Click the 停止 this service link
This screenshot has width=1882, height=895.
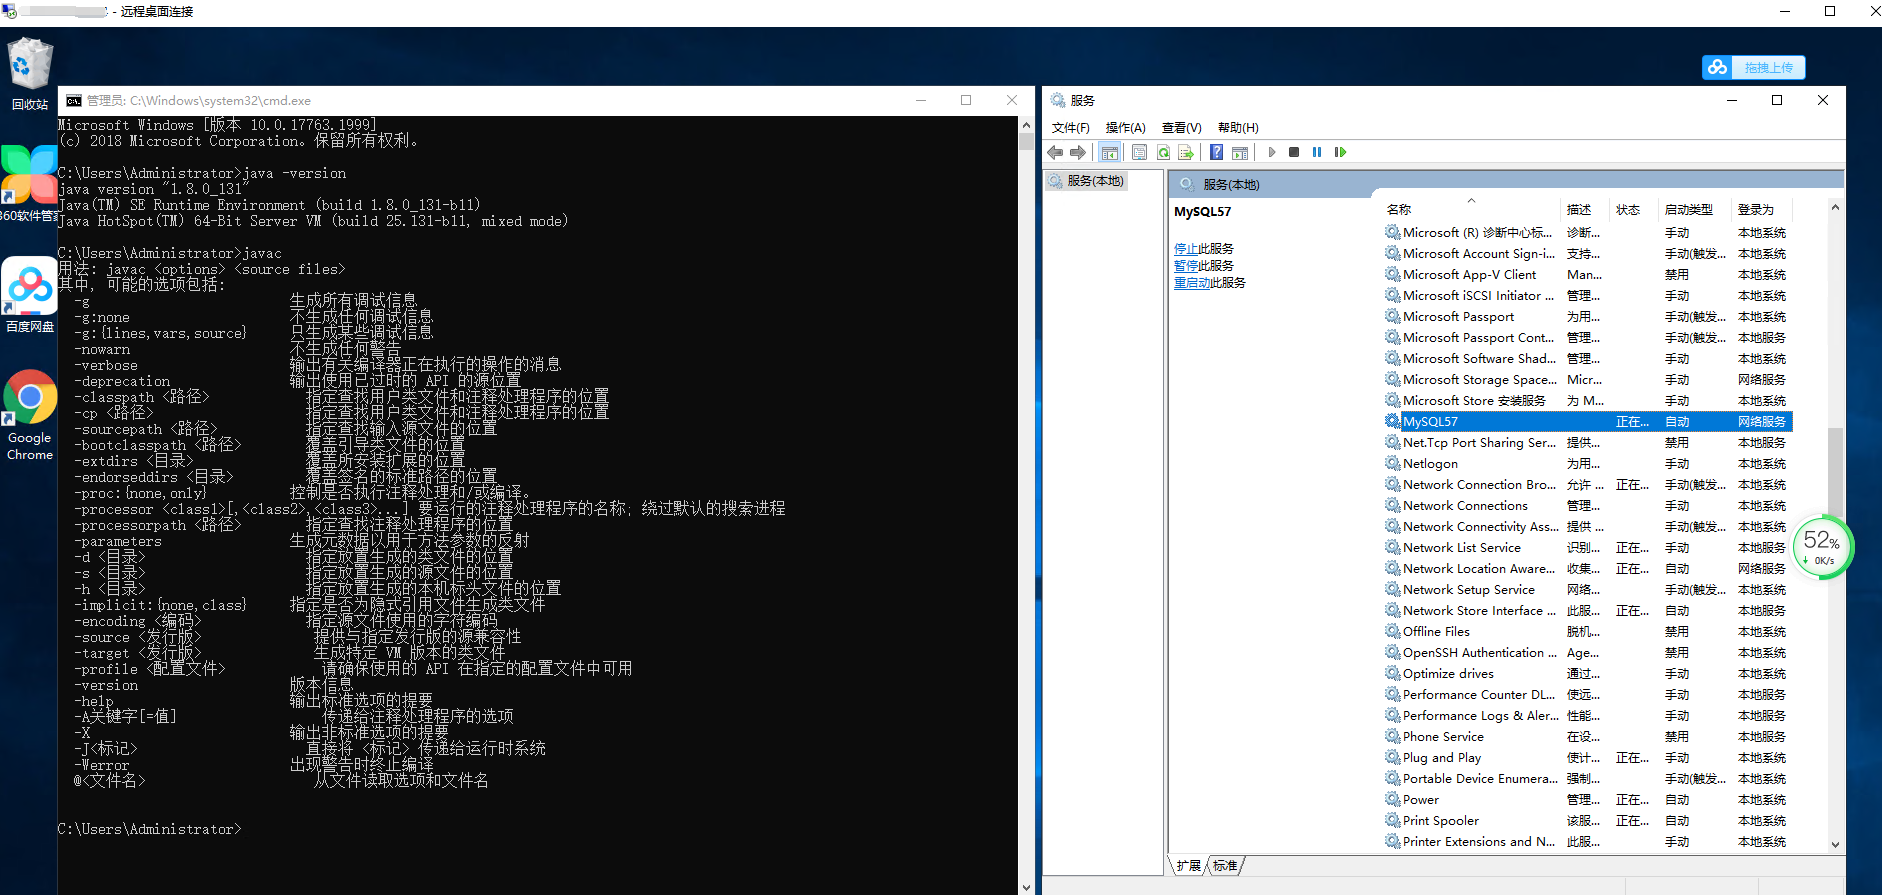coord(1186,249)
